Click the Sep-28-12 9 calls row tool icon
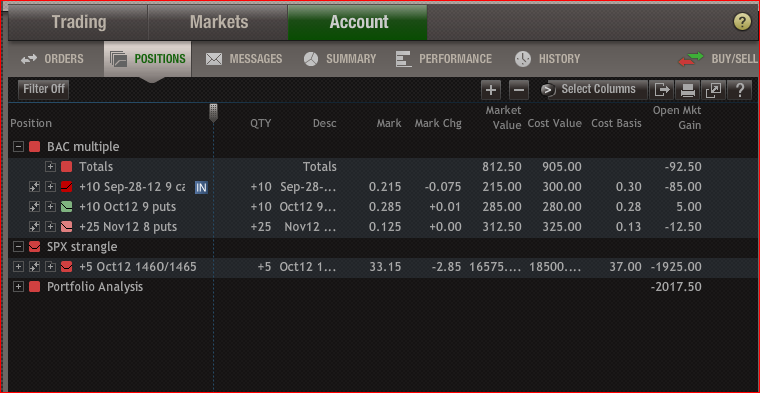 34,187
